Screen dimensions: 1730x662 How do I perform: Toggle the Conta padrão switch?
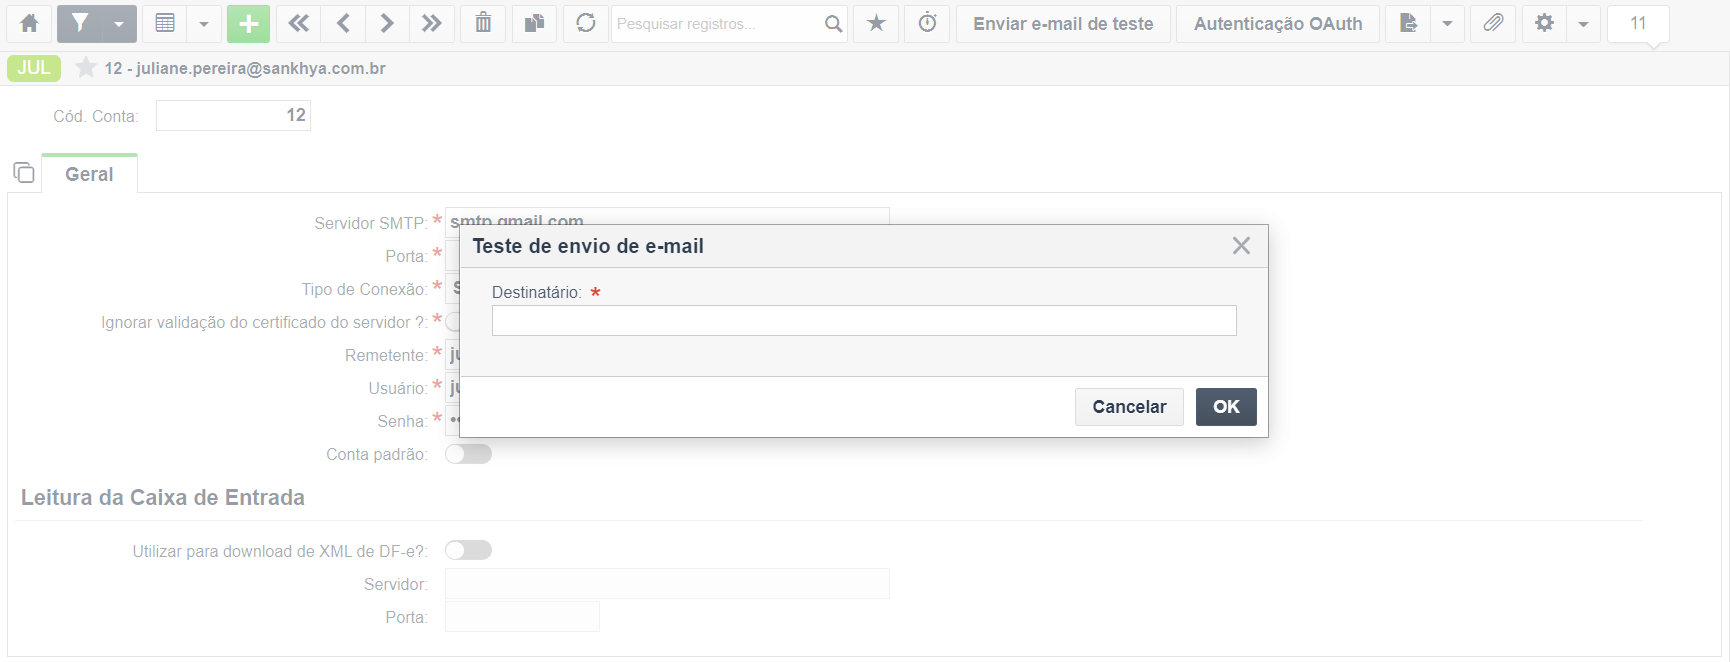468,454
